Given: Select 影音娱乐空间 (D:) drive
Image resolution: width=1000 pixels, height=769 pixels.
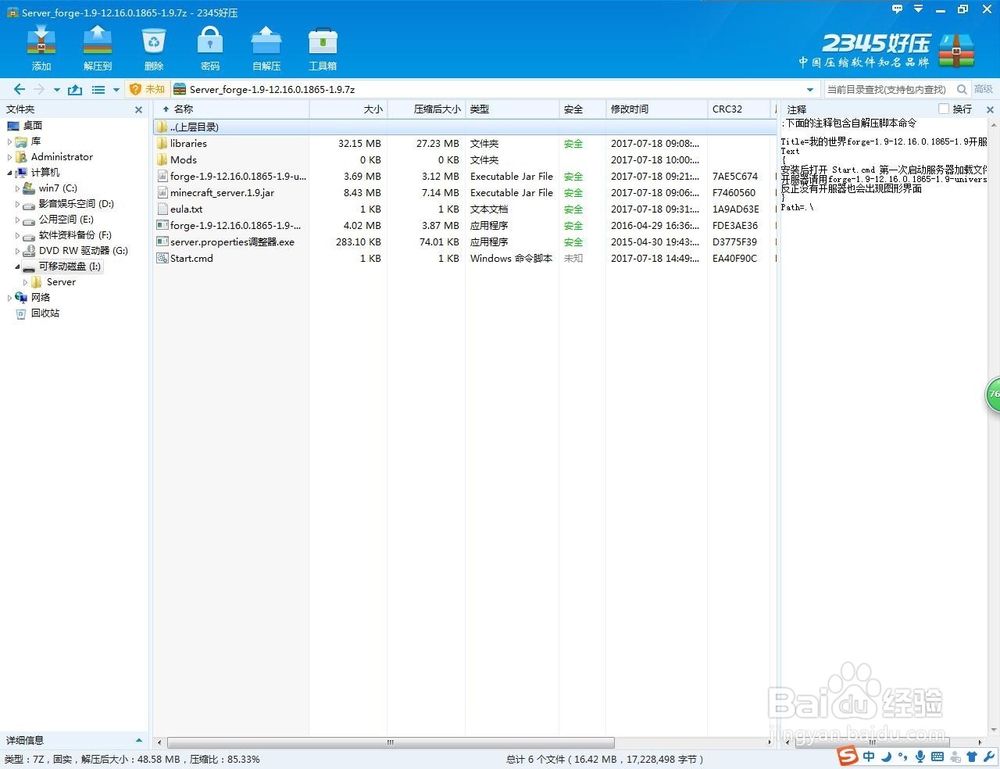Looking at the screenshot, I should click(76, 203).
